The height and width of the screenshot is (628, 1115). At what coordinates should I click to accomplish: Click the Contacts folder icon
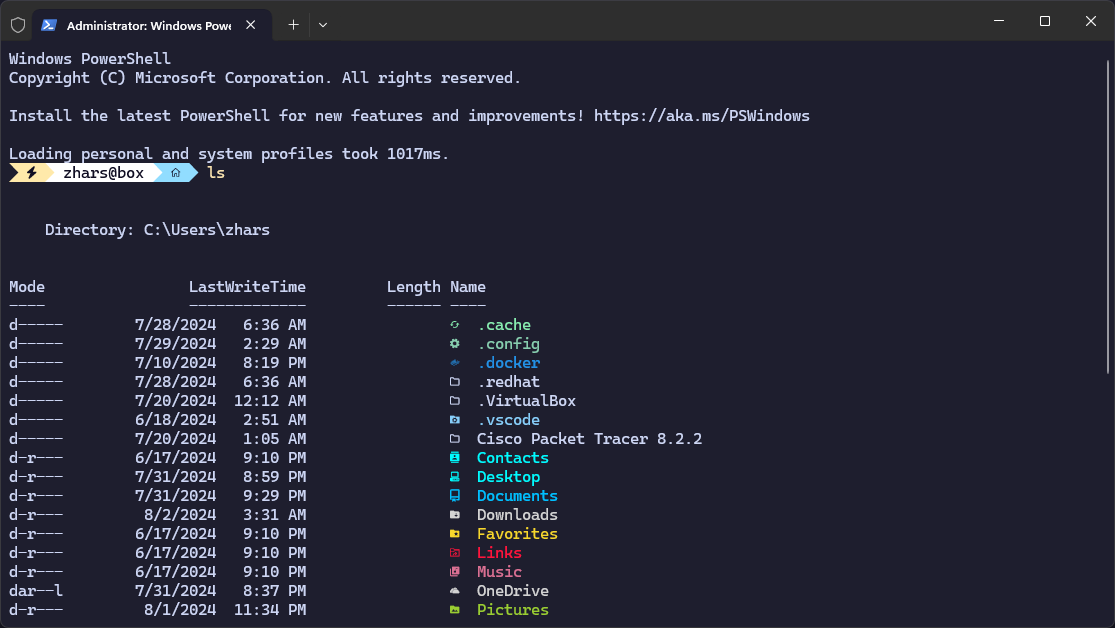455,458
